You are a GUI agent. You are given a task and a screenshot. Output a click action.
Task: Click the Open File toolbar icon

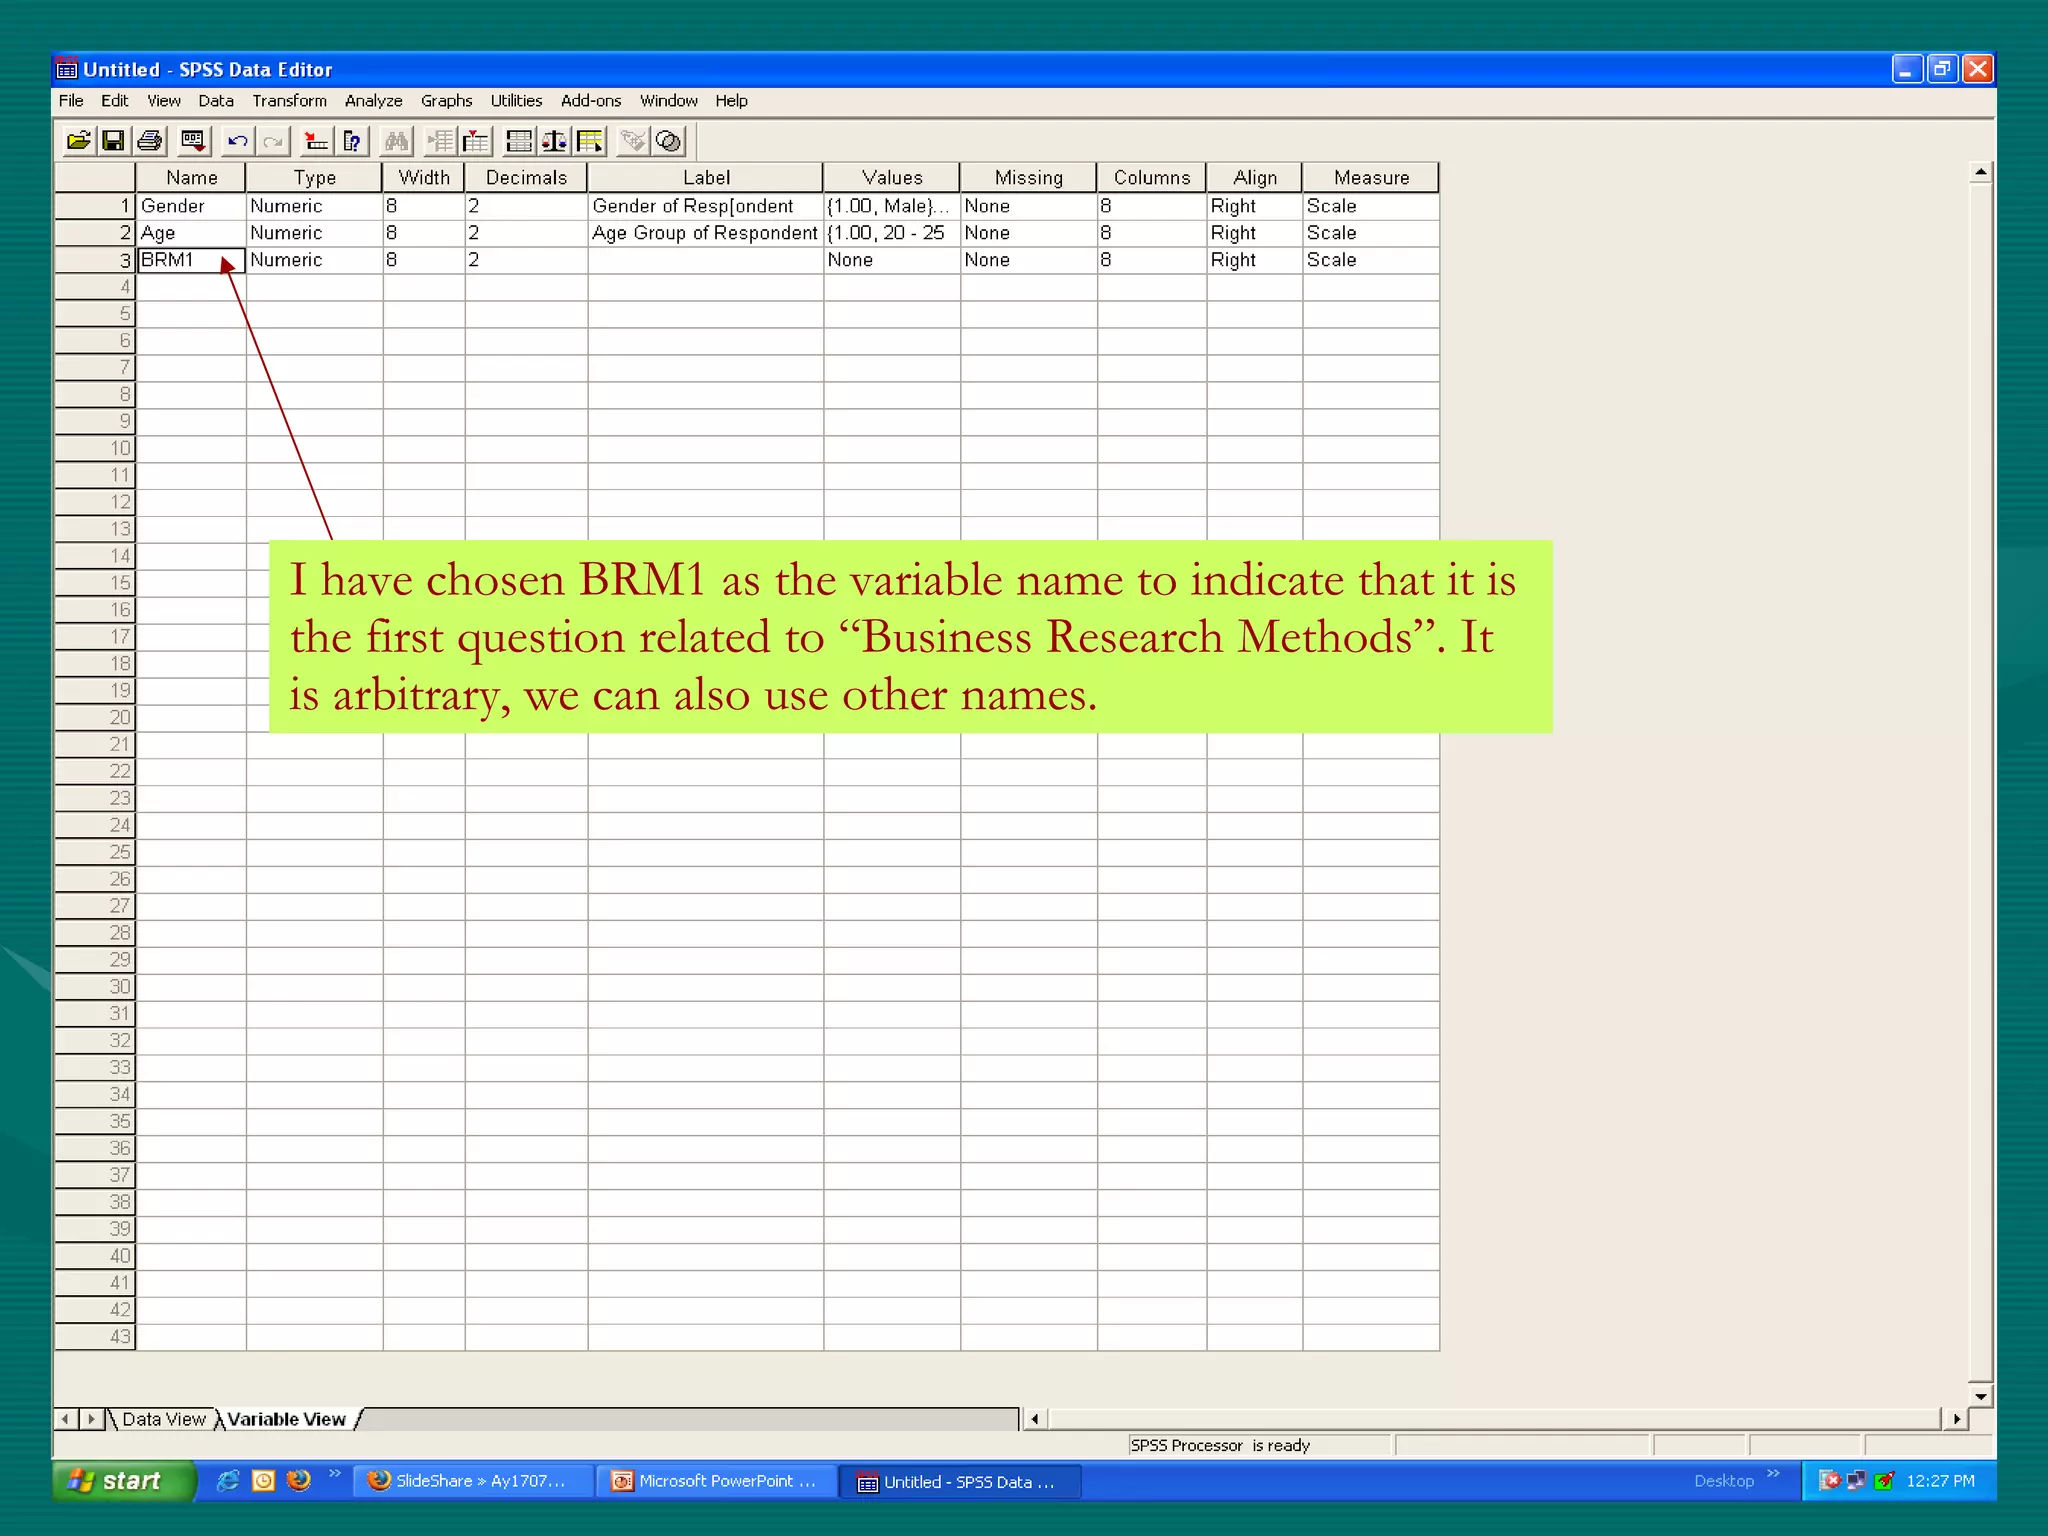[78, 141]
